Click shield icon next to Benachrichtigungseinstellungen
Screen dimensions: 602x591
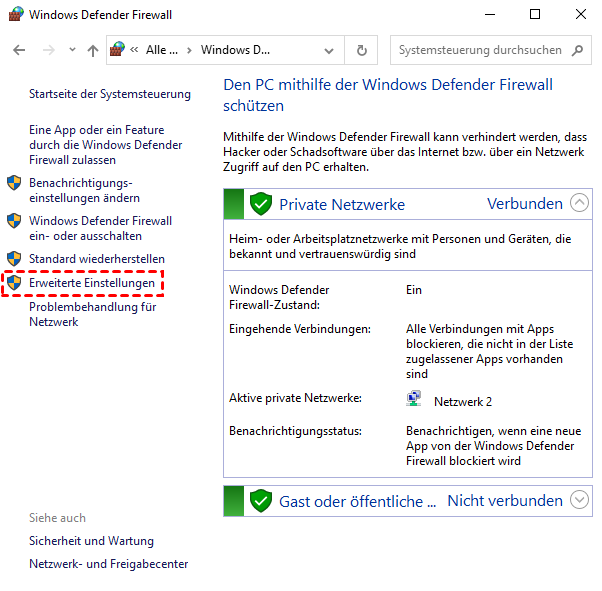pyautogui.click(x=14, y=183)
